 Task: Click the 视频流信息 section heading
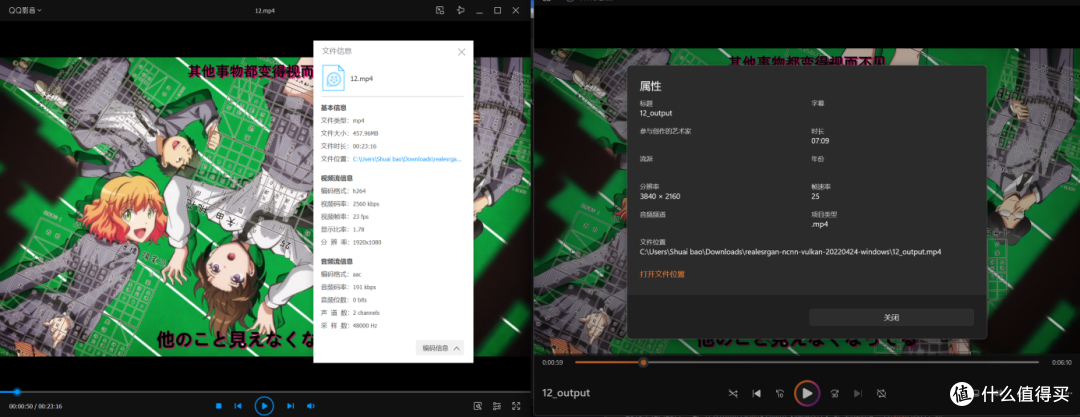click(337, 178)
